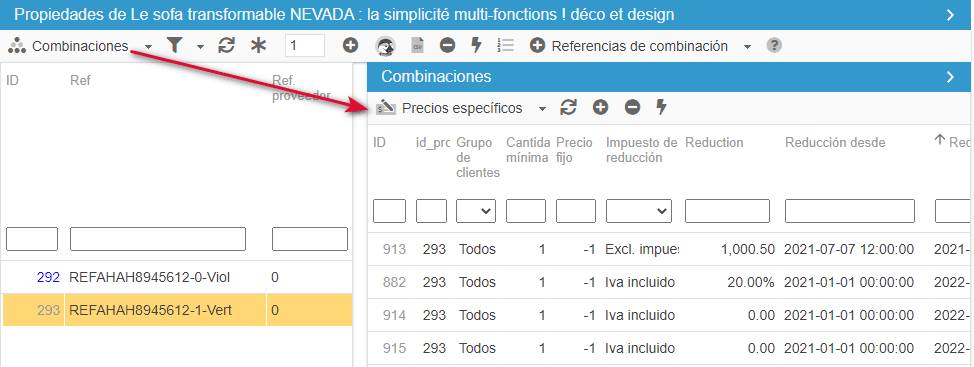The height and width of the screenshot is (367, 974).
Task: Click the asterisk select-all icon
Action: 258,45
